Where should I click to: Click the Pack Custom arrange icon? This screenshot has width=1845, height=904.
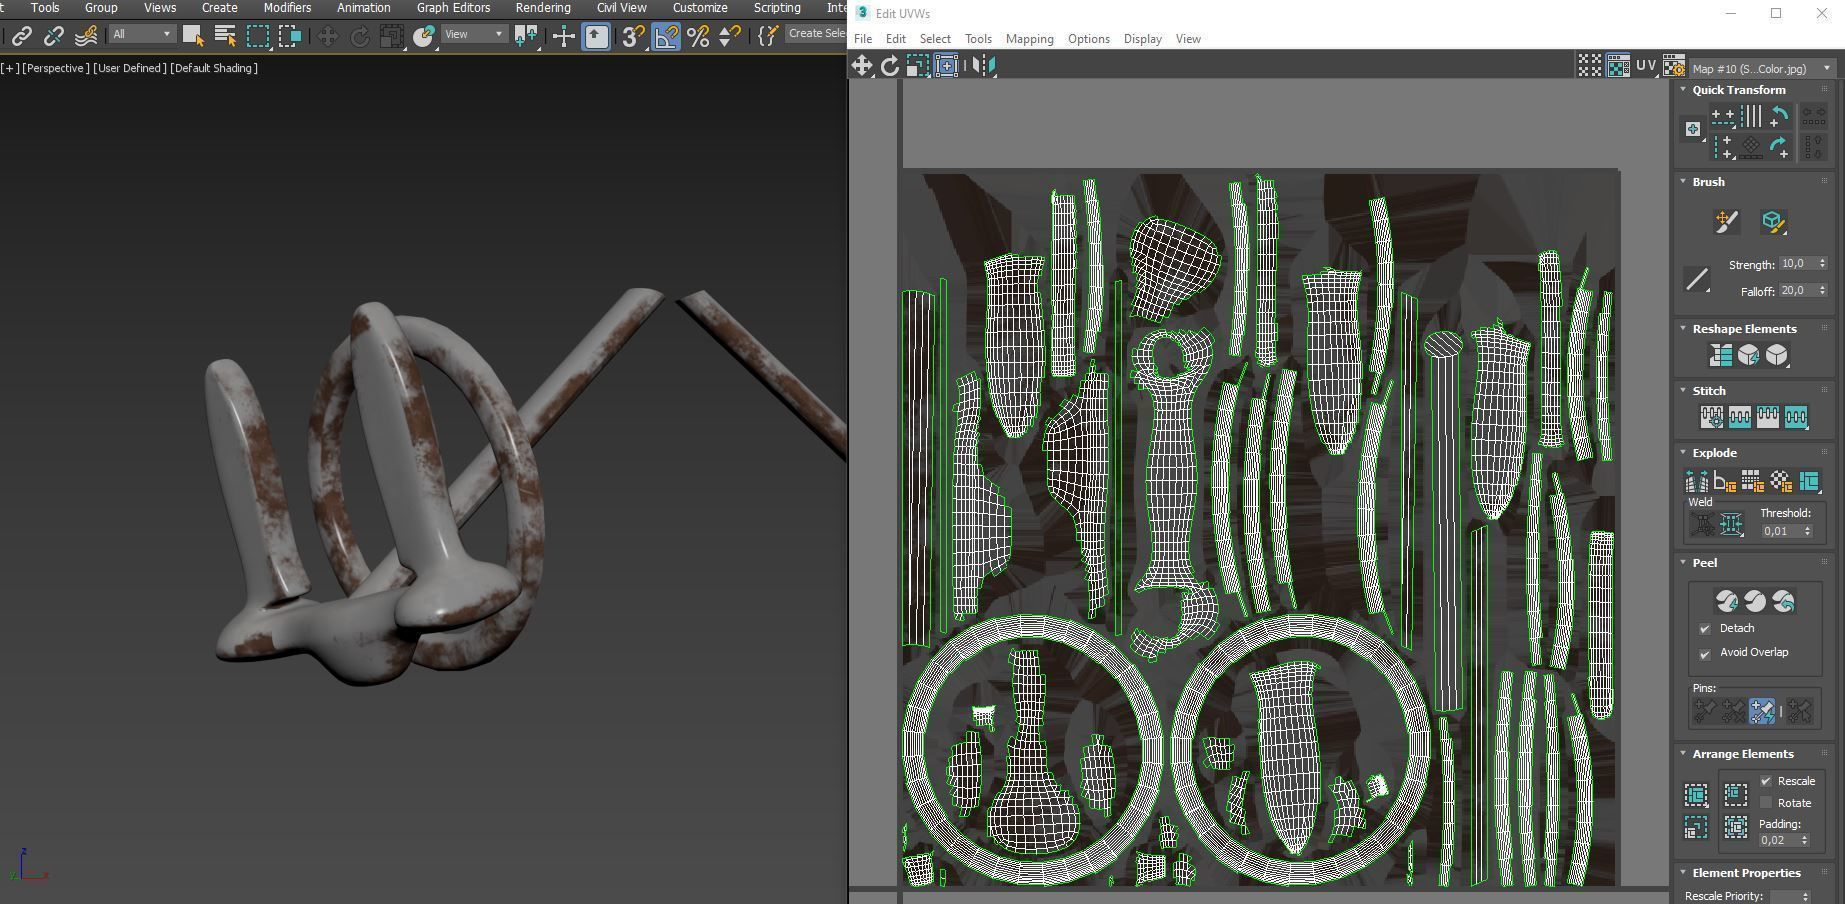(x=1696, y=795)
